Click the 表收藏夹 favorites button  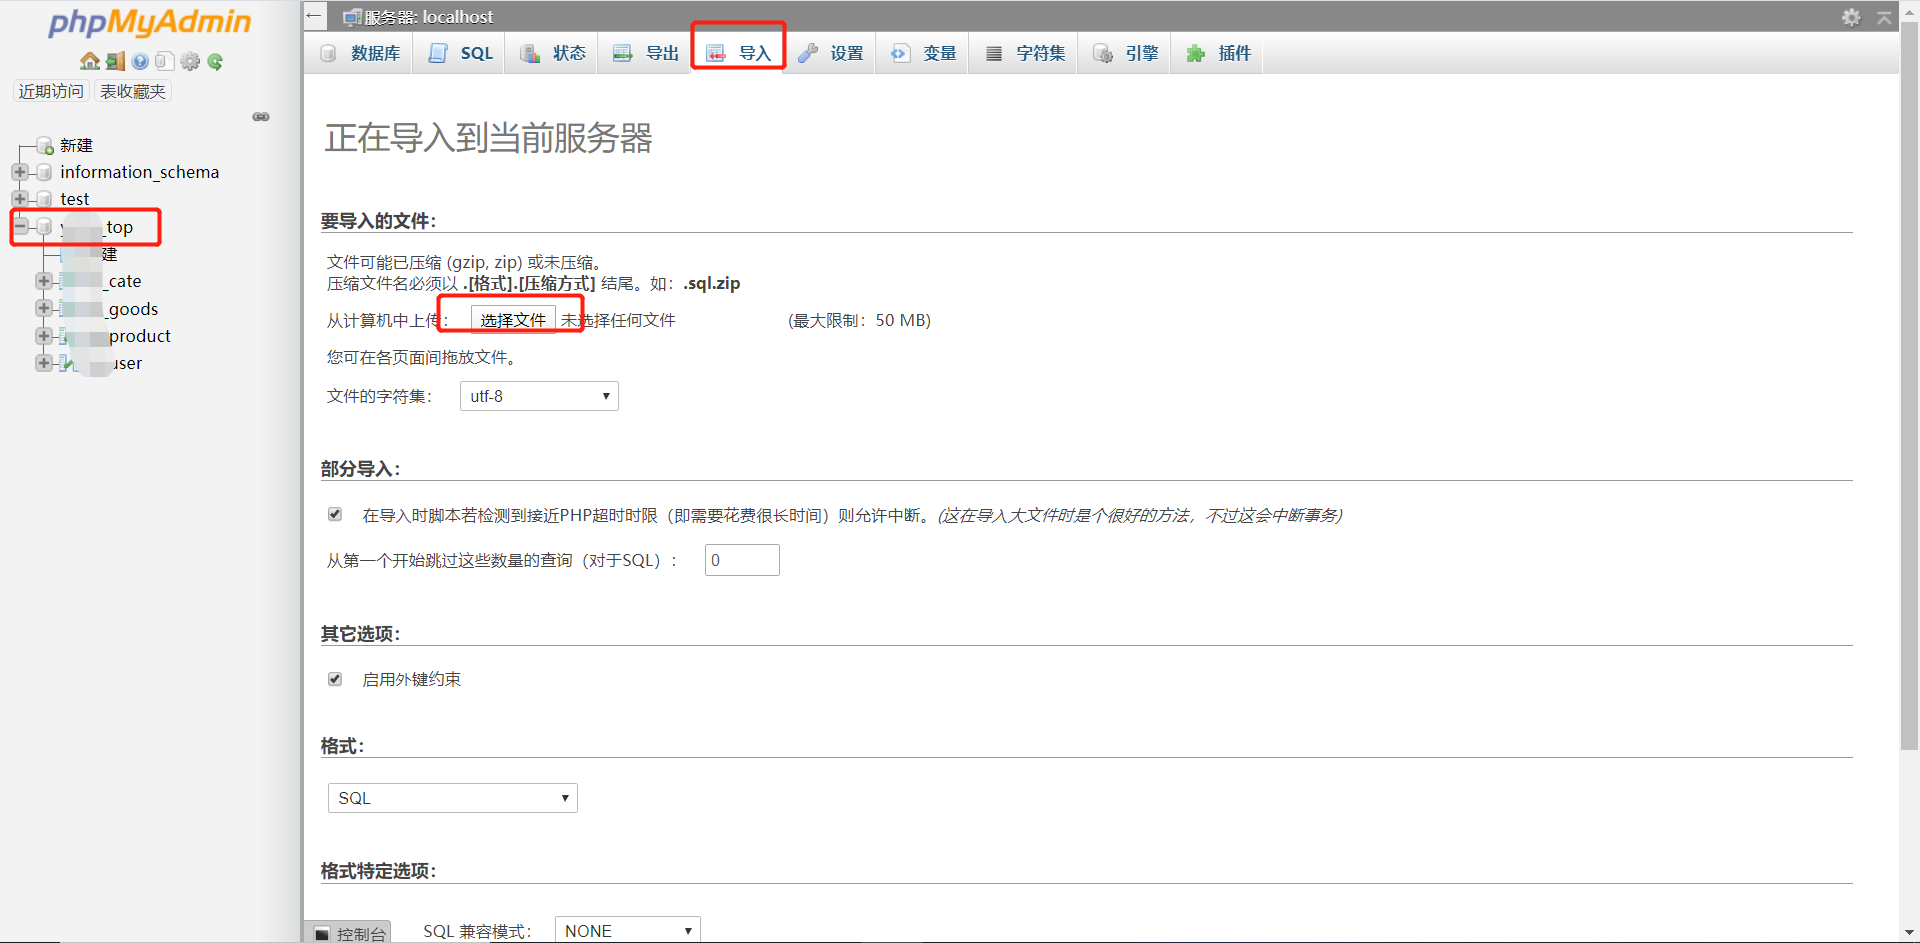(x=133, y=91)
